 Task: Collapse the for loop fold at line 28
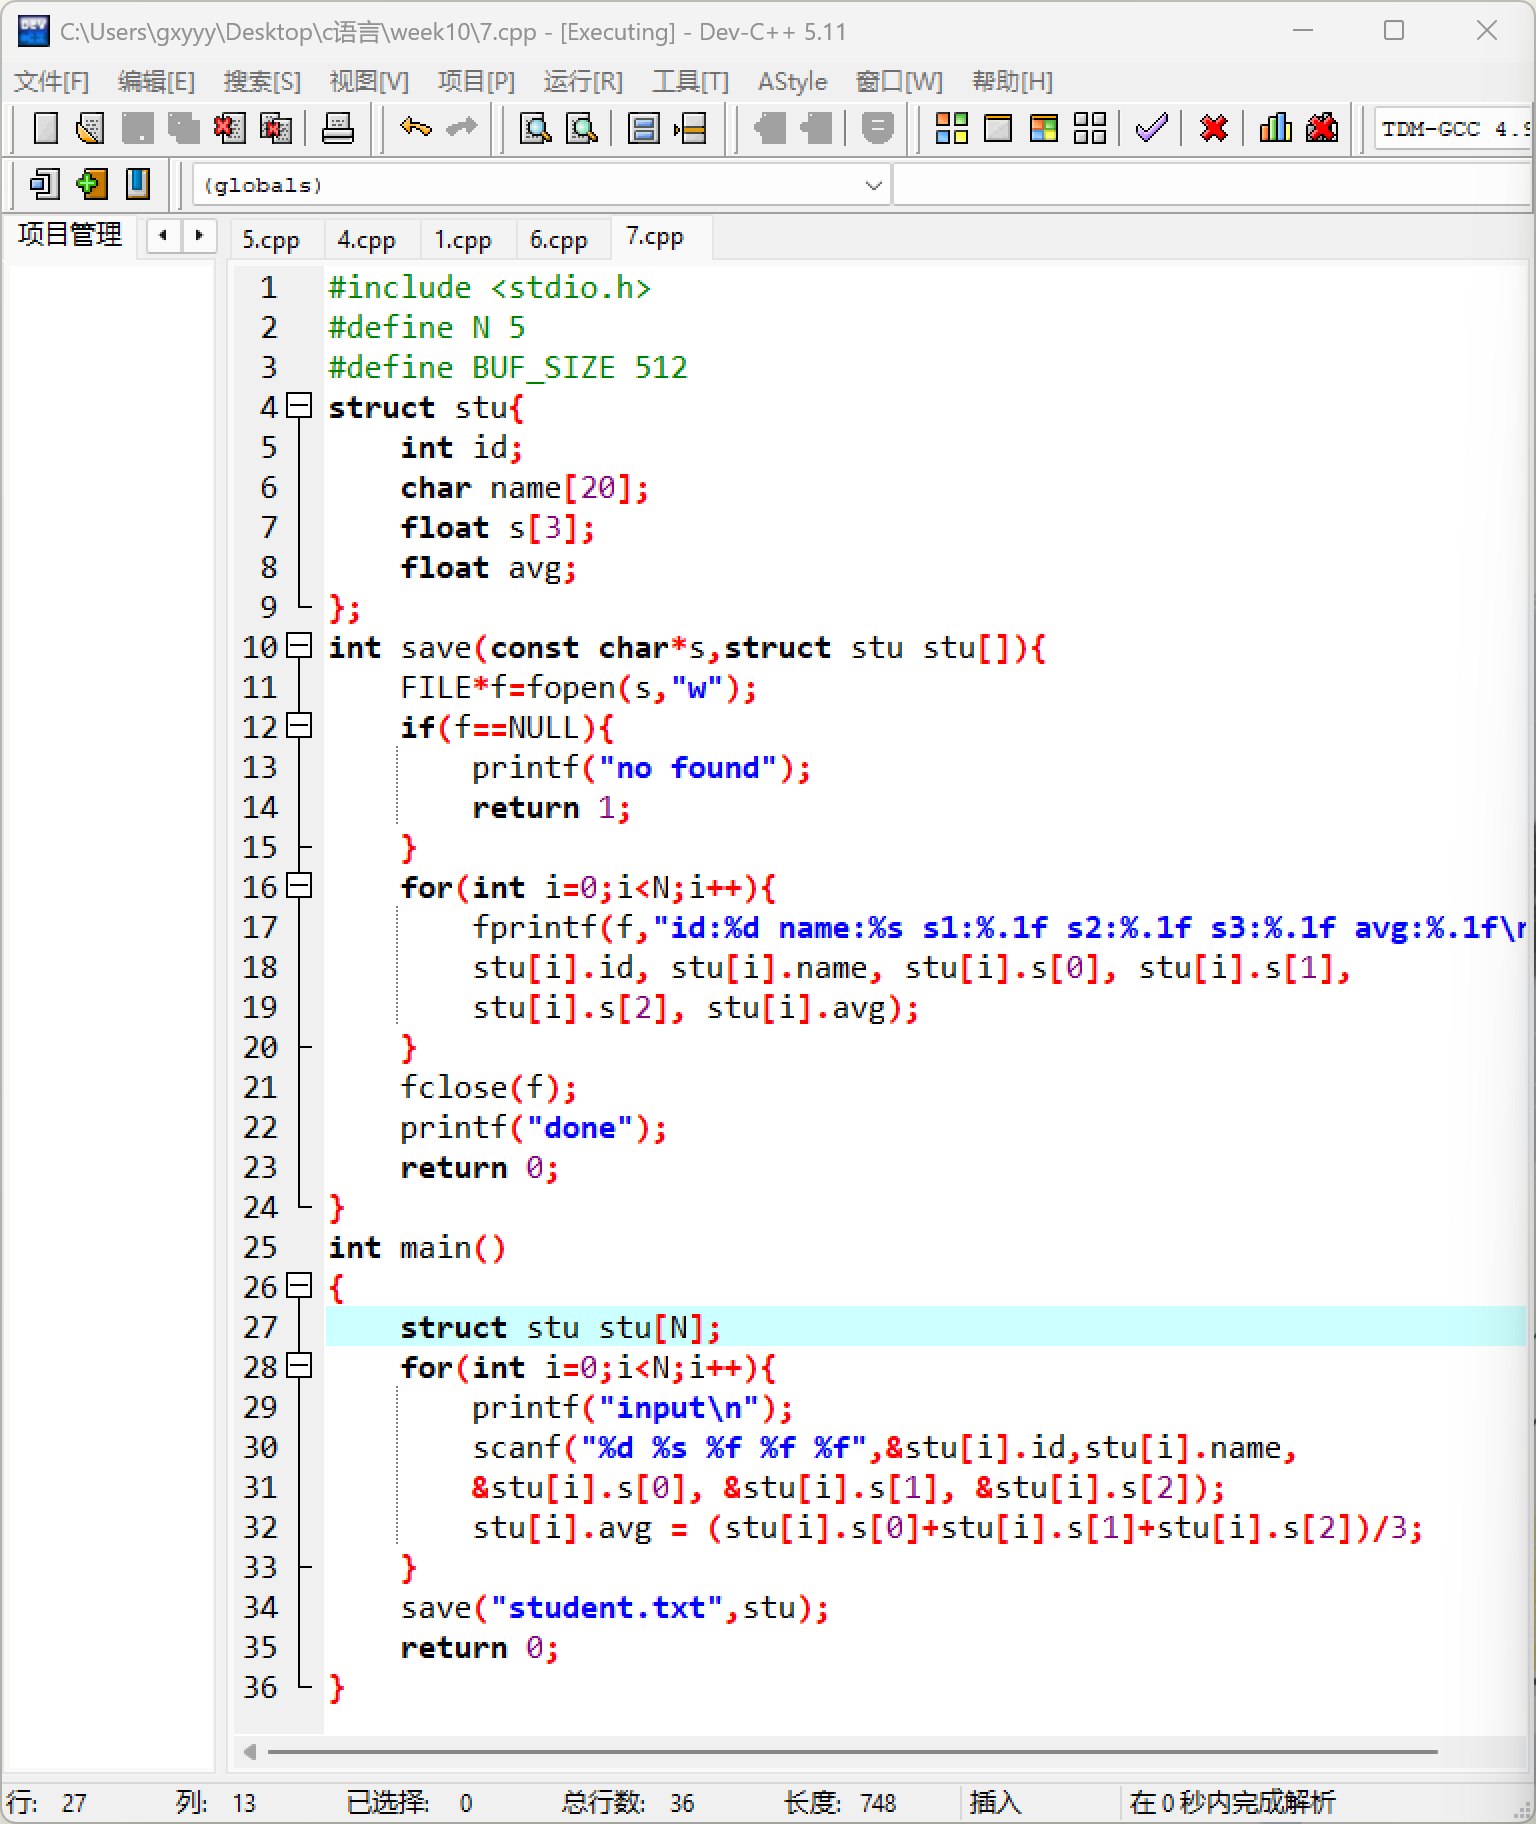pyautogui.click(x=299, y=1366)
